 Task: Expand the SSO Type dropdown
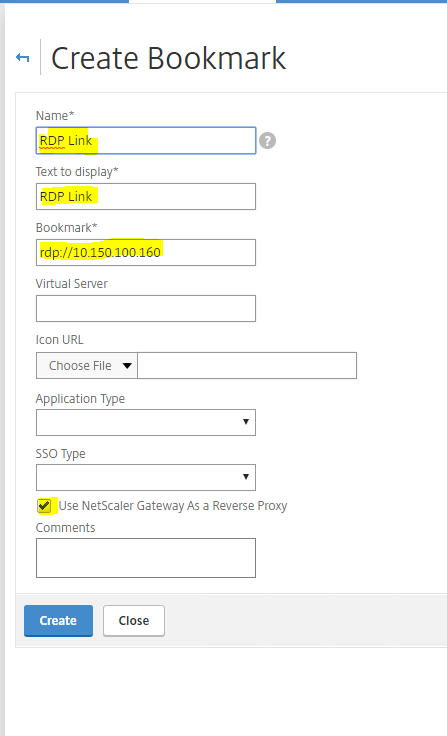(146, 477)
